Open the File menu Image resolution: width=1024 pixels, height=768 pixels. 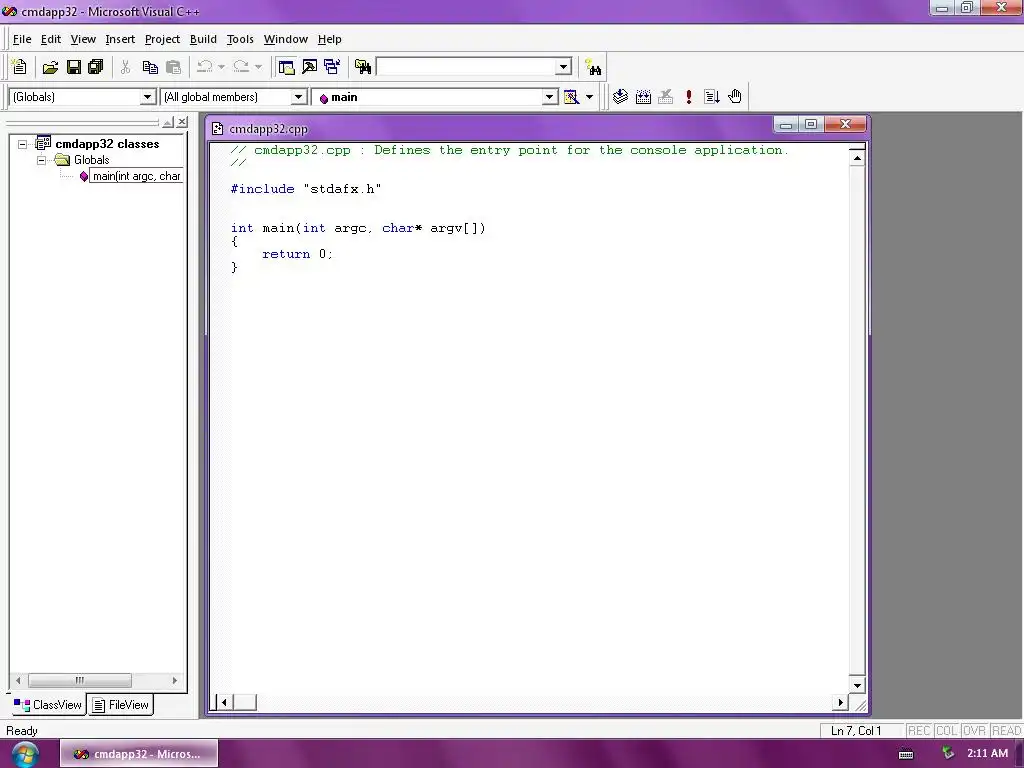point(22,39)
